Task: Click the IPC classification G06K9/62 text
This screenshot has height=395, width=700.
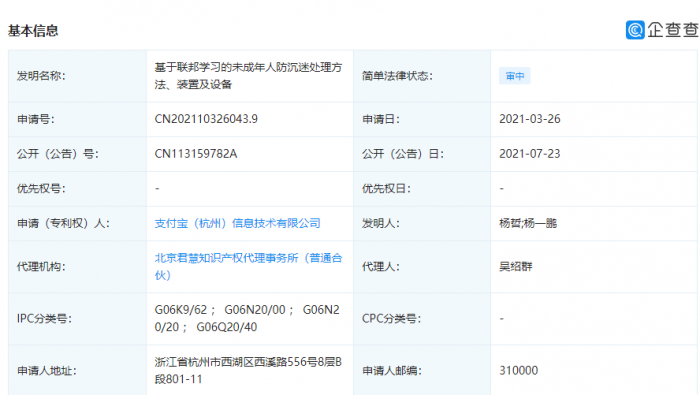Action: pyautogui.click(x=181, y=310)
